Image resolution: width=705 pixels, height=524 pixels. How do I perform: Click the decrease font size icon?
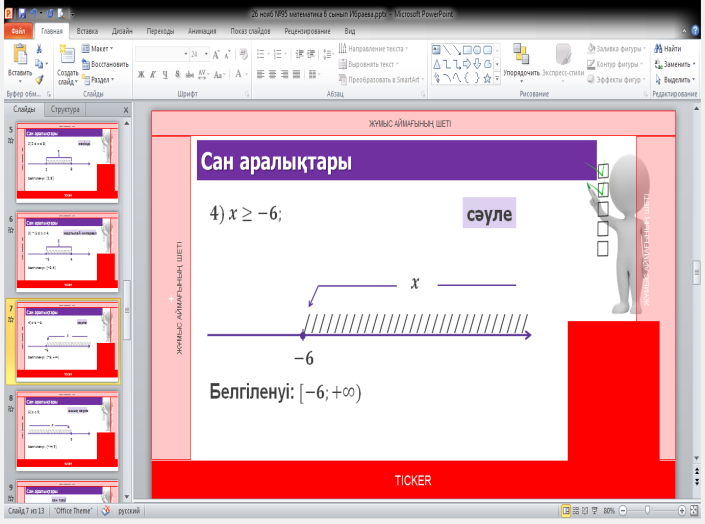pos(227,55)
